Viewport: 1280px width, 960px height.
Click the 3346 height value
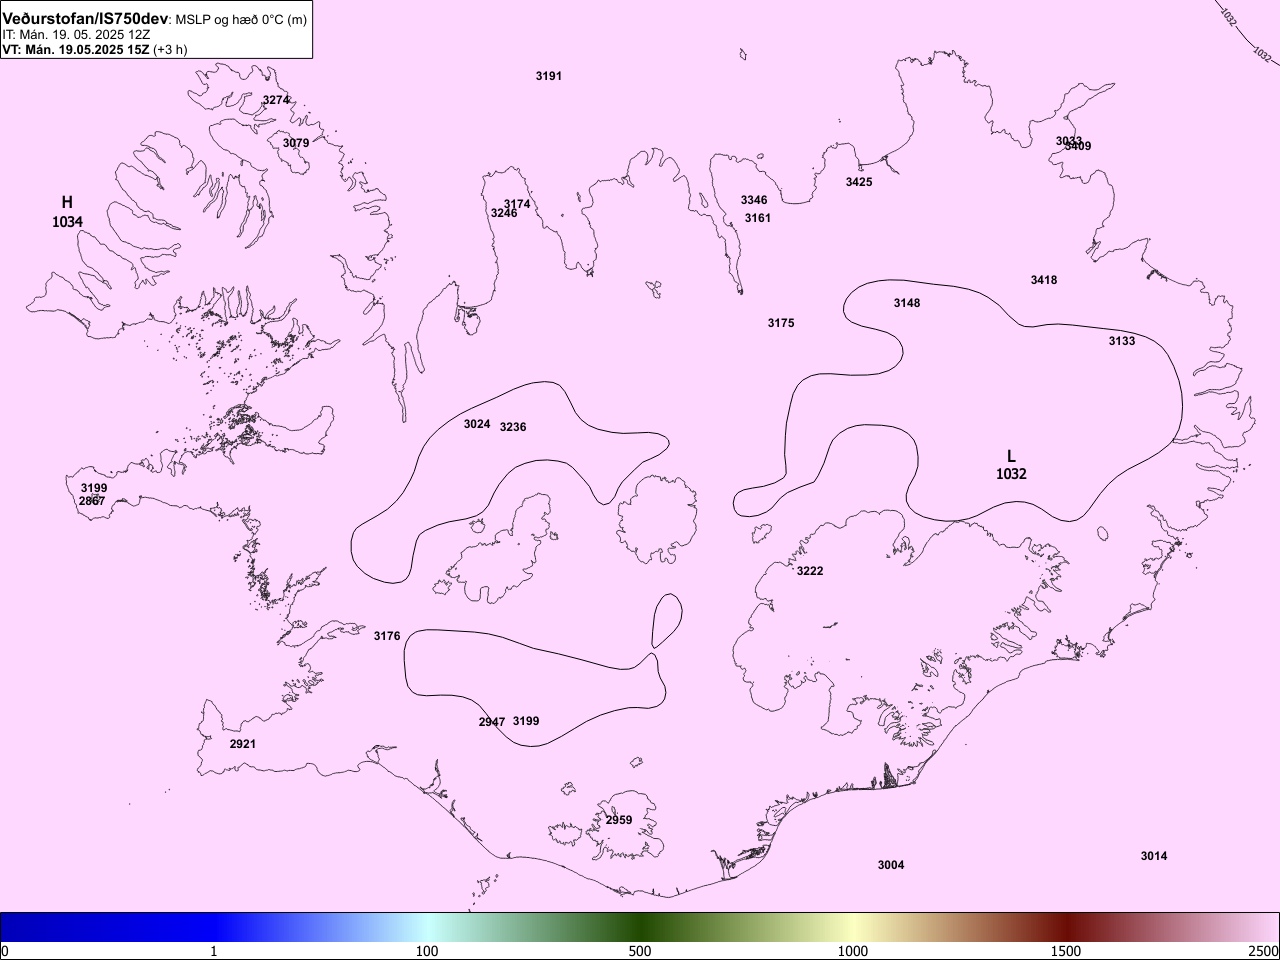754,201
